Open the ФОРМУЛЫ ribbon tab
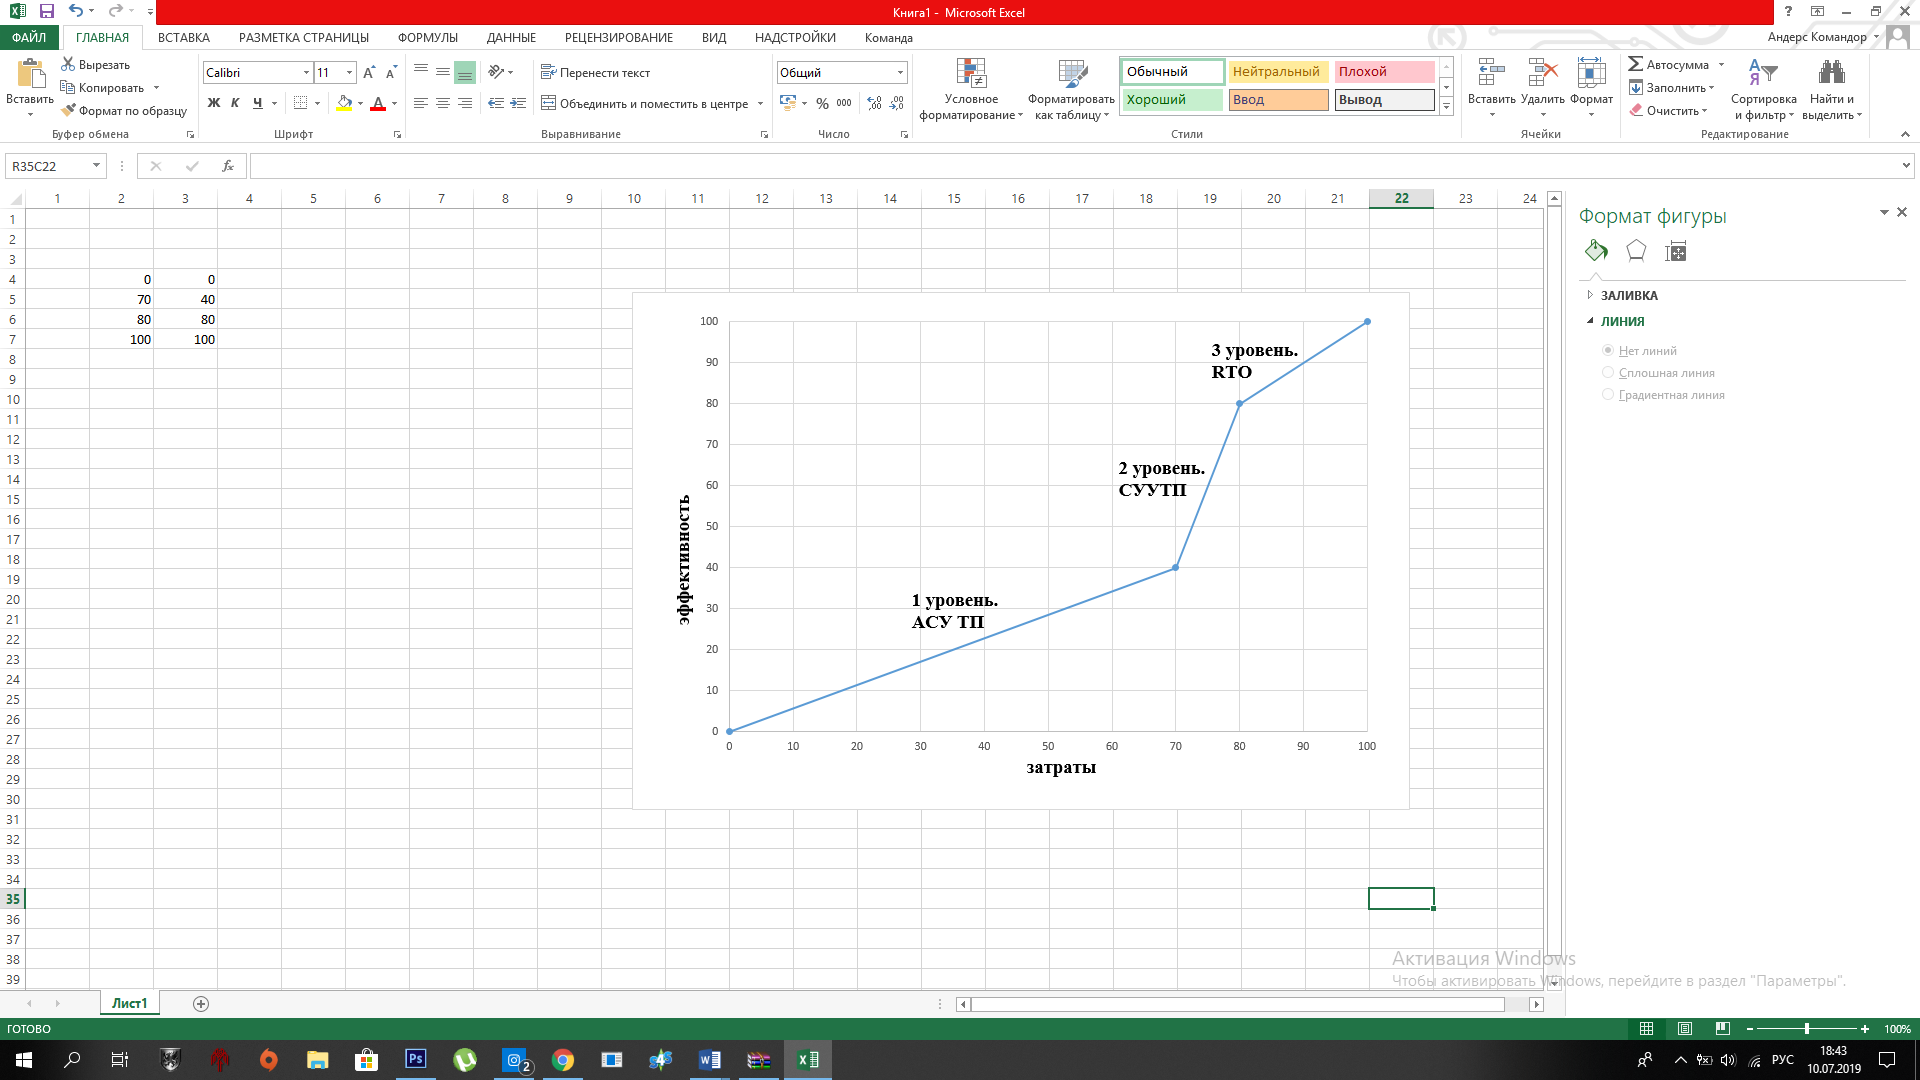1920x1080 pixels. pos(428,38)
